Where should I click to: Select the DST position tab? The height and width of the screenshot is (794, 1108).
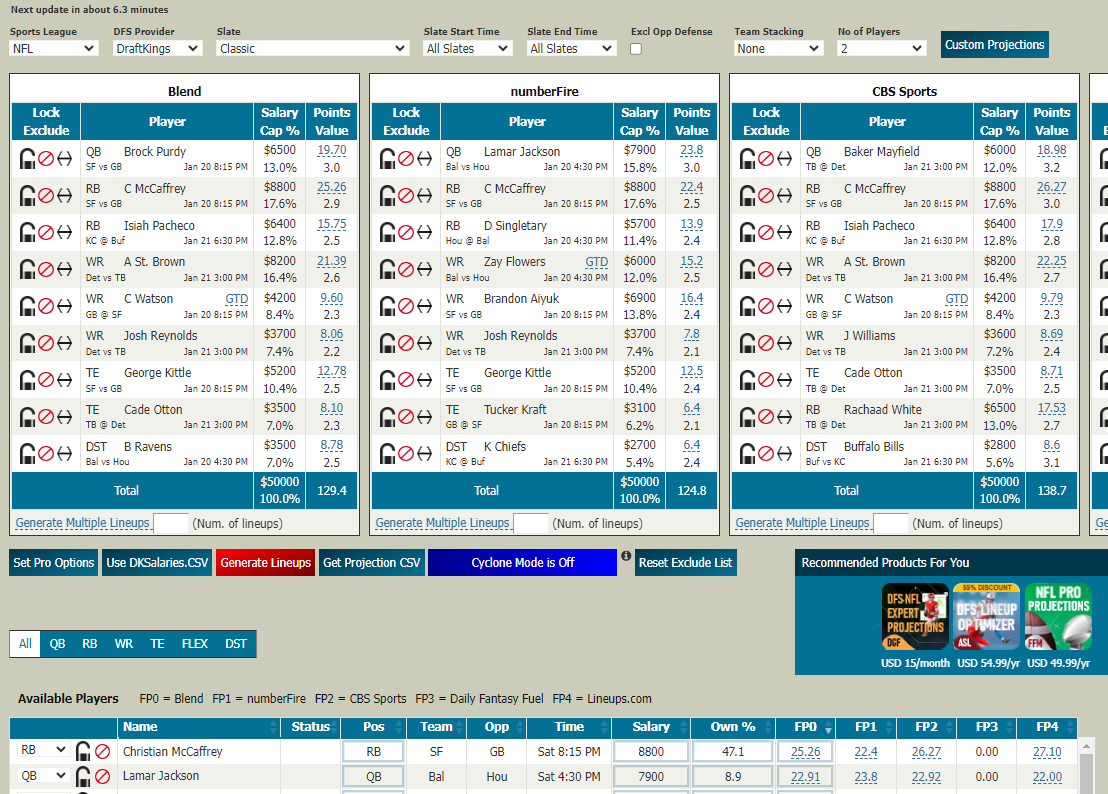point(236,644)
